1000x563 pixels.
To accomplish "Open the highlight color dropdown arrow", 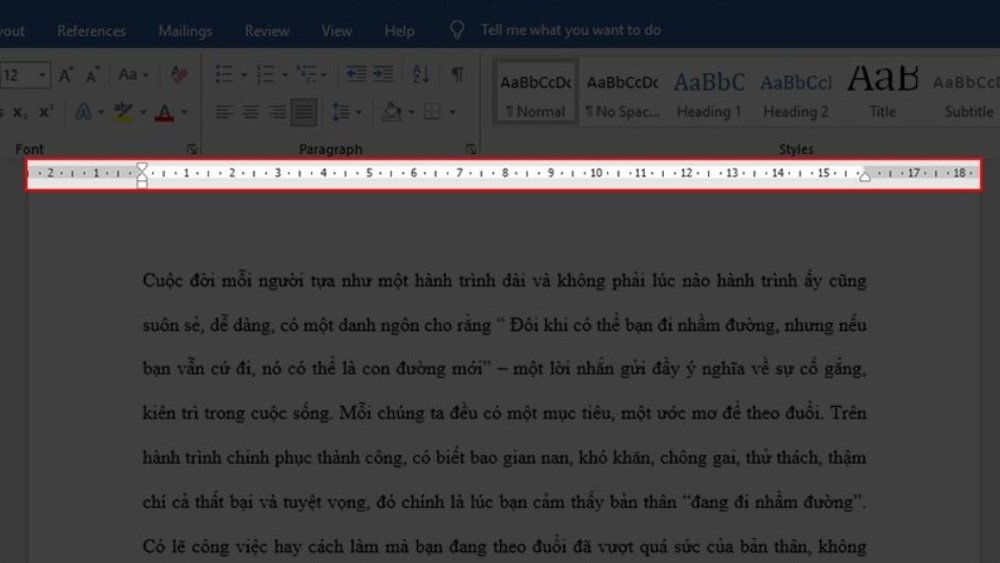I will (143, 113).
